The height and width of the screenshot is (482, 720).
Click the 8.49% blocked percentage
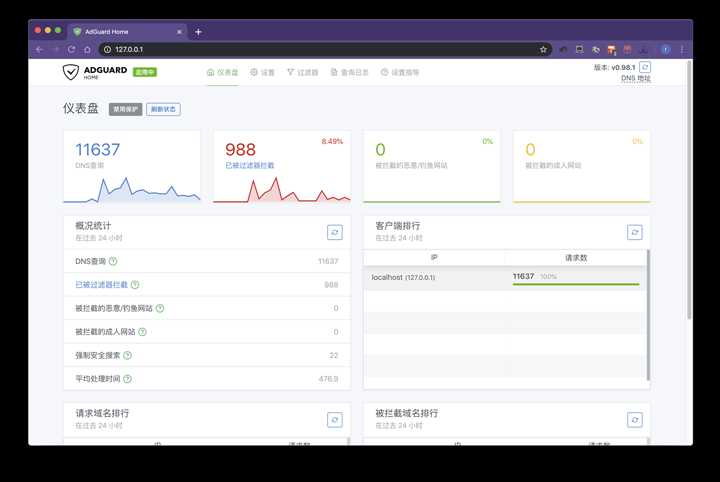coord(332,141)
